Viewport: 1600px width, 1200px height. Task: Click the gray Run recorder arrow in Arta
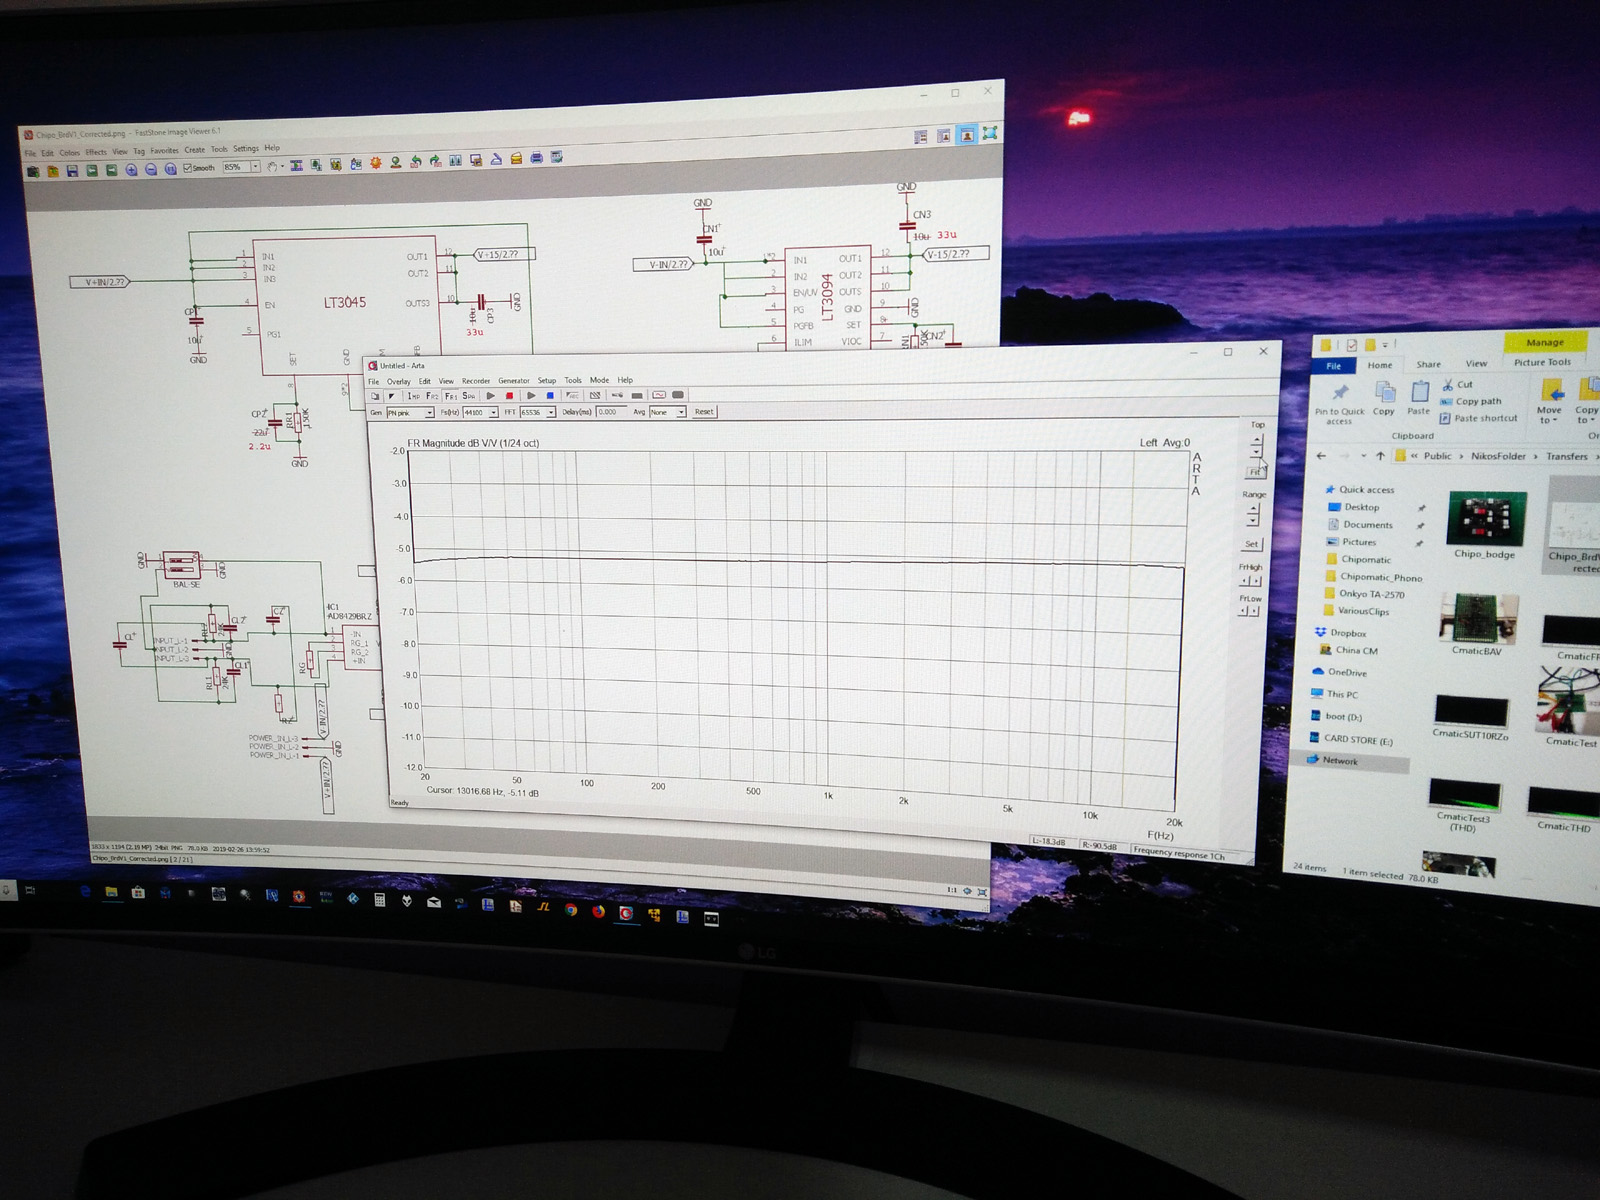point(490,396)
